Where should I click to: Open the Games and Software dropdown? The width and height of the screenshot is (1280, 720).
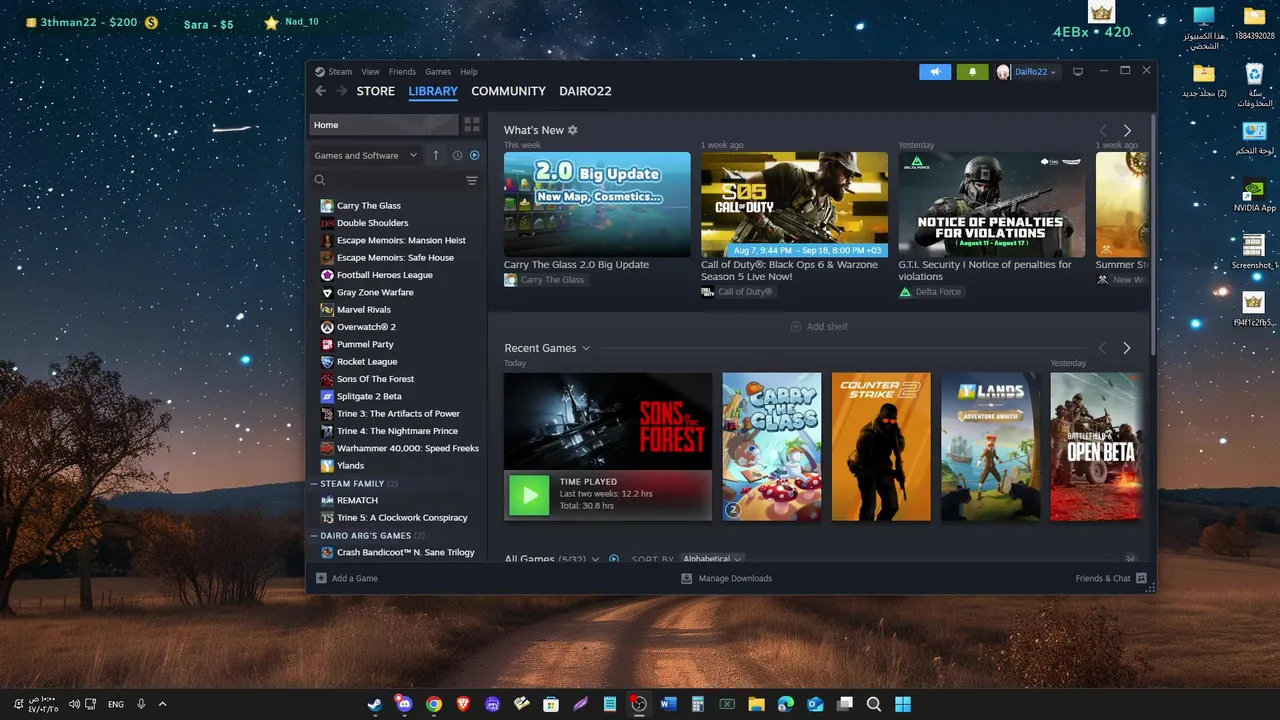coord(366,155)
